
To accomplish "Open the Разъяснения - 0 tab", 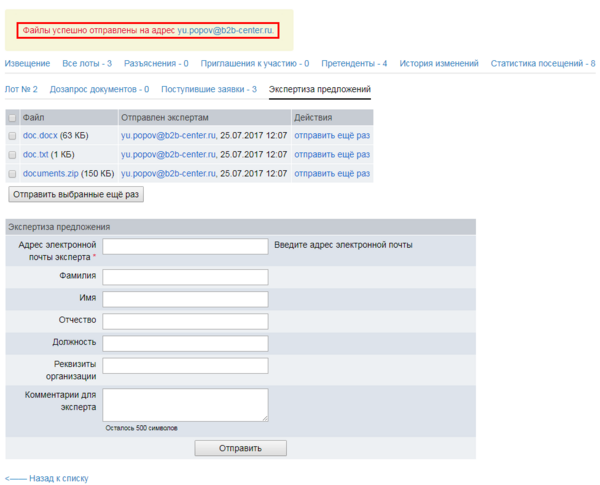I will click(x=156, y=63).
